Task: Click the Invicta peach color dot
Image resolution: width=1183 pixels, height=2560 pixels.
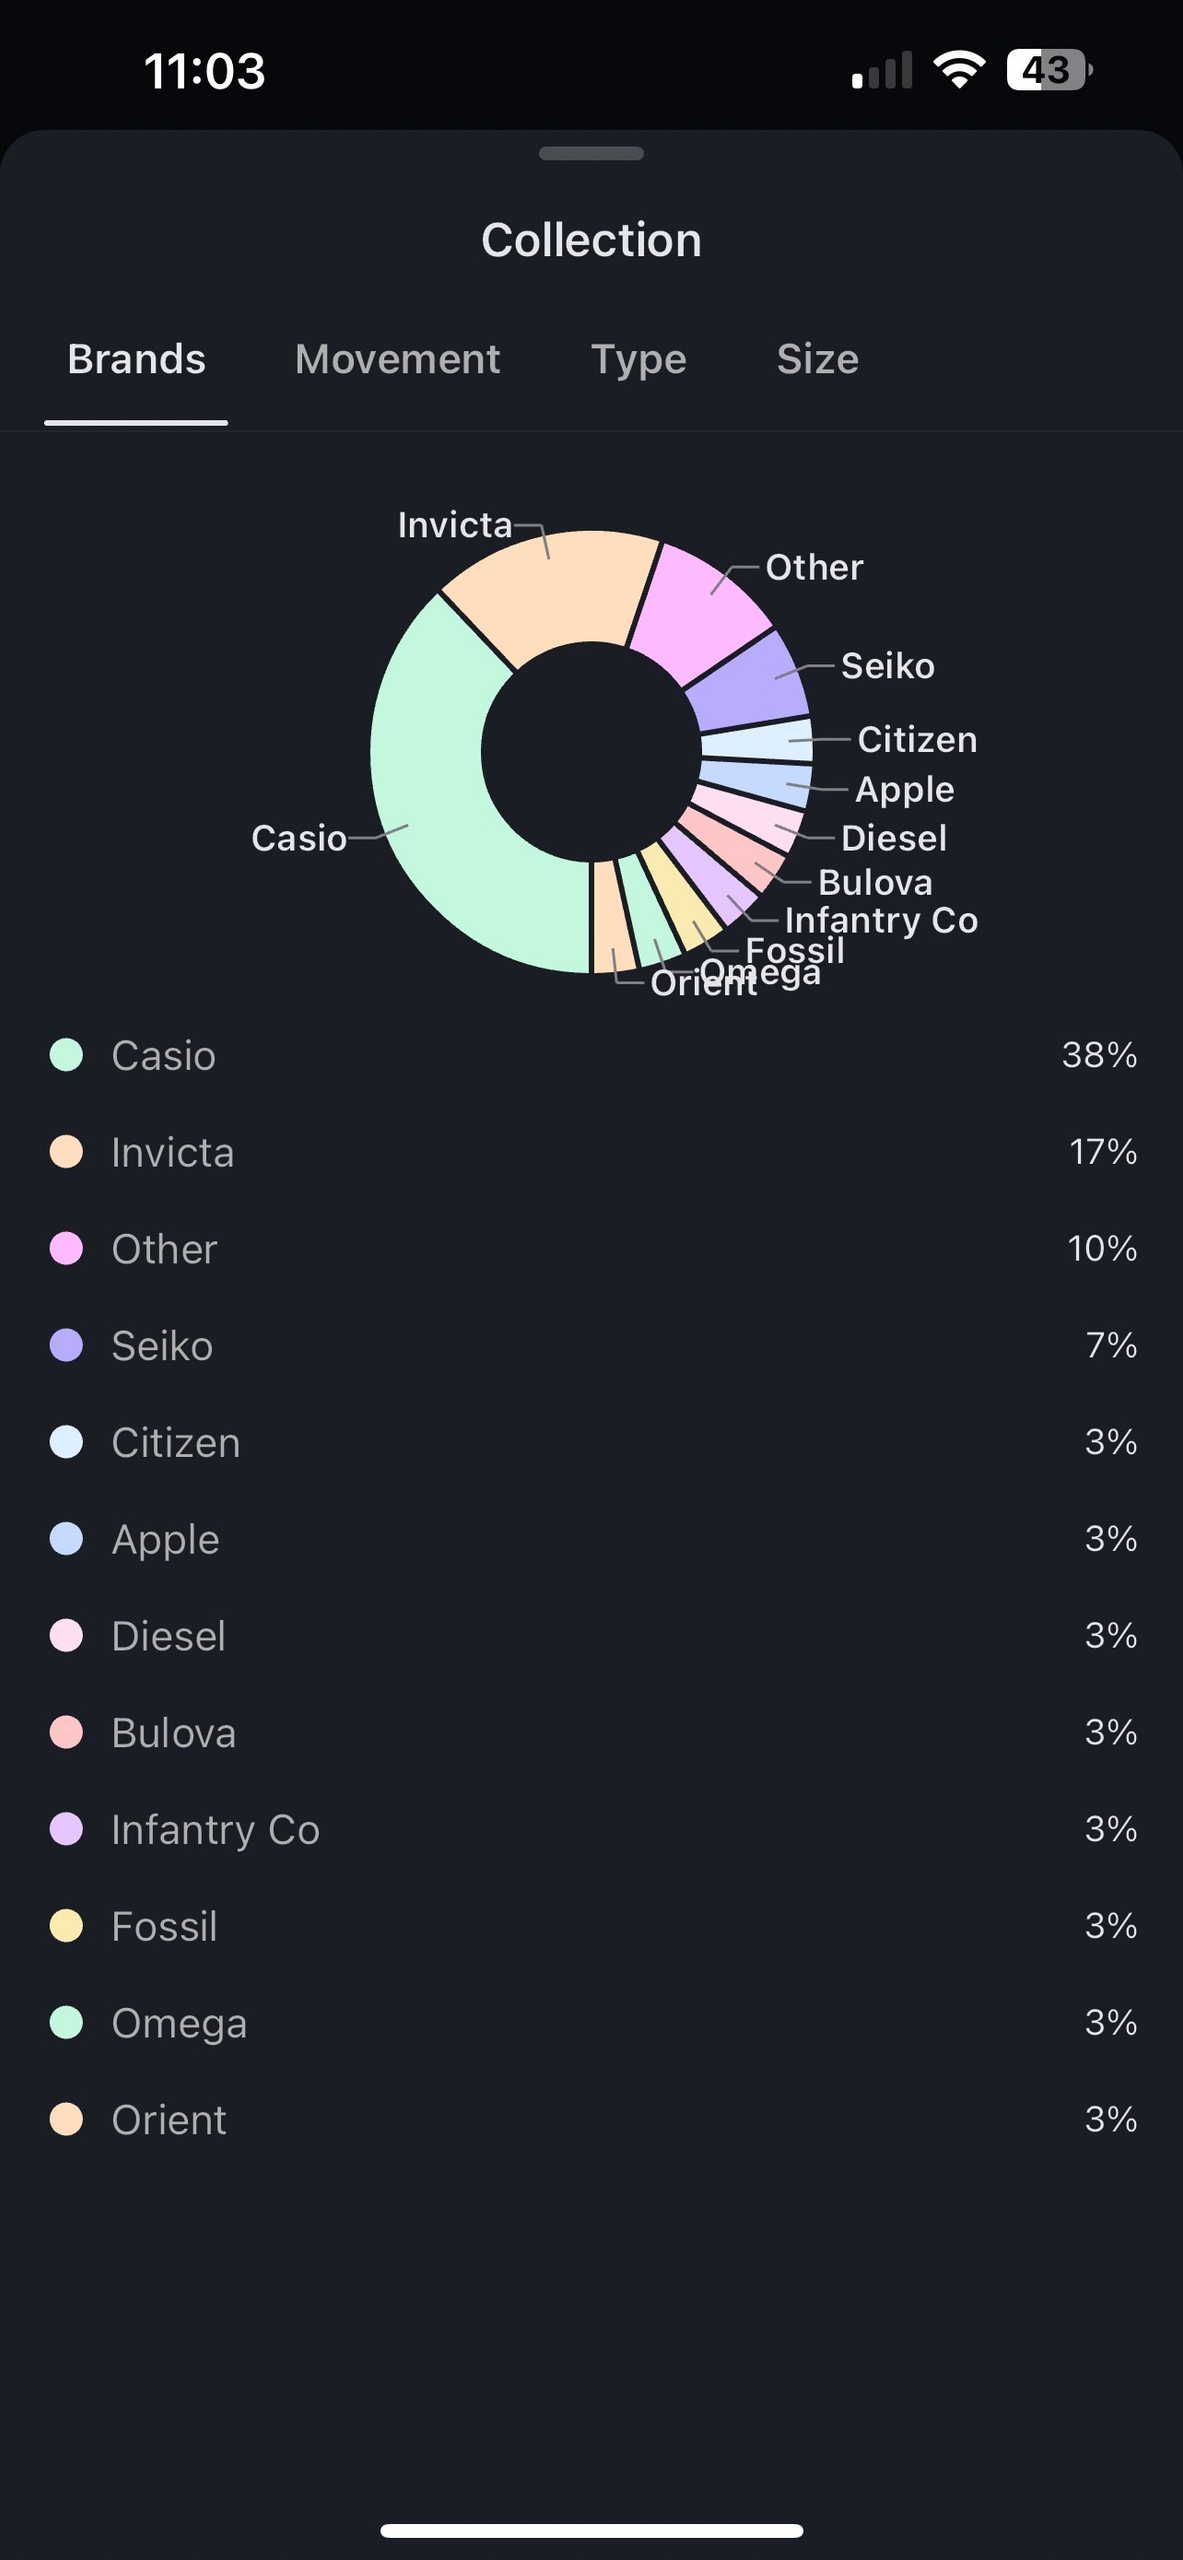Action: pyautogui.click(x=66, y=1152)
